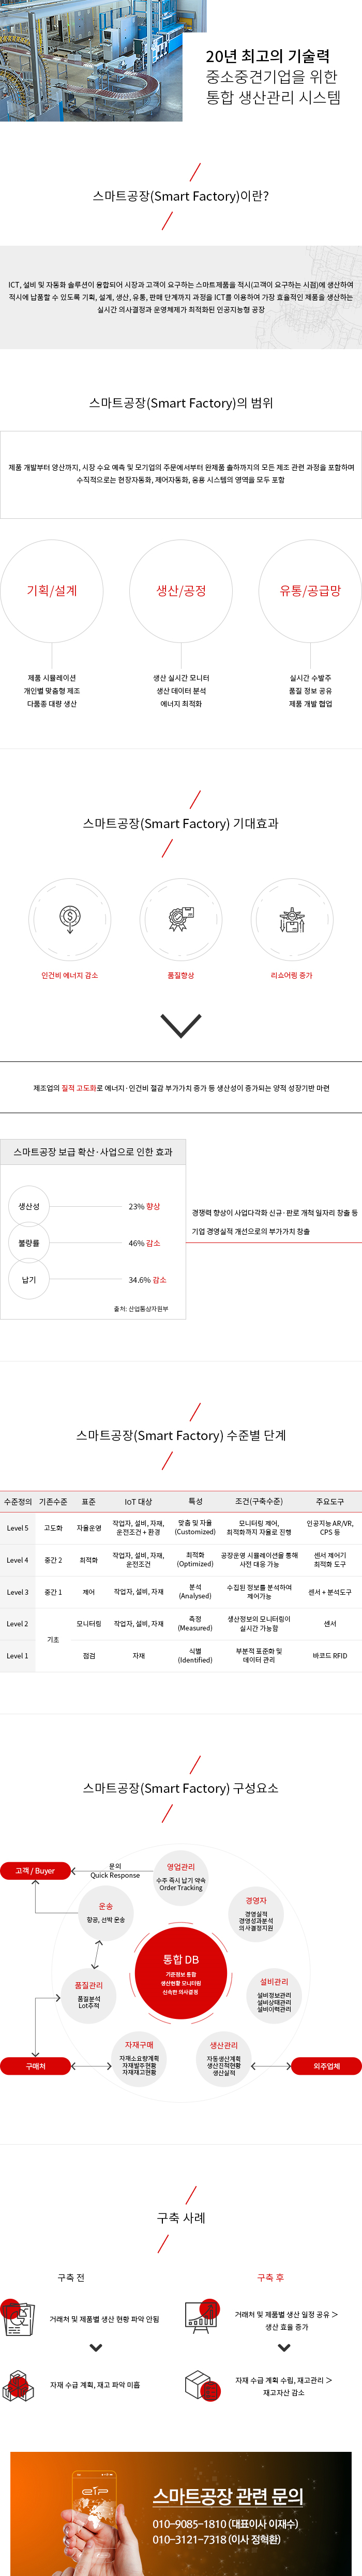
Task: Click the 불량률 effect circle
Action: pos(29,1243)
